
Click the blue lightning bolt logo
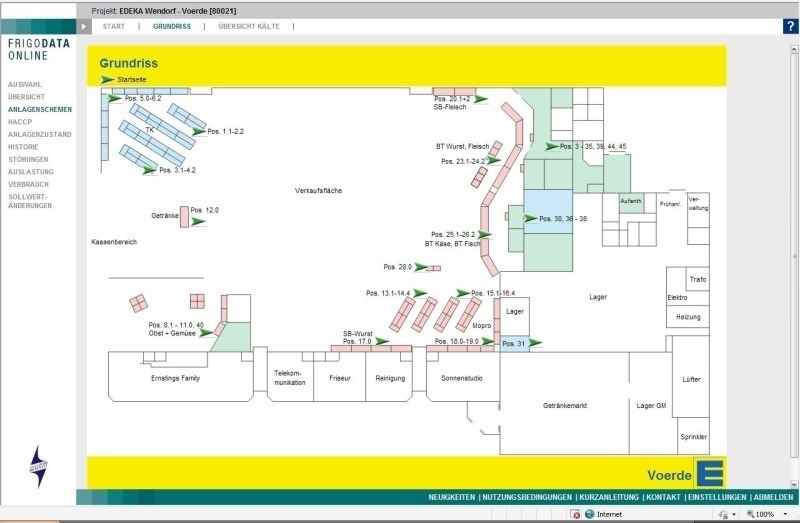tap(38, 467)
